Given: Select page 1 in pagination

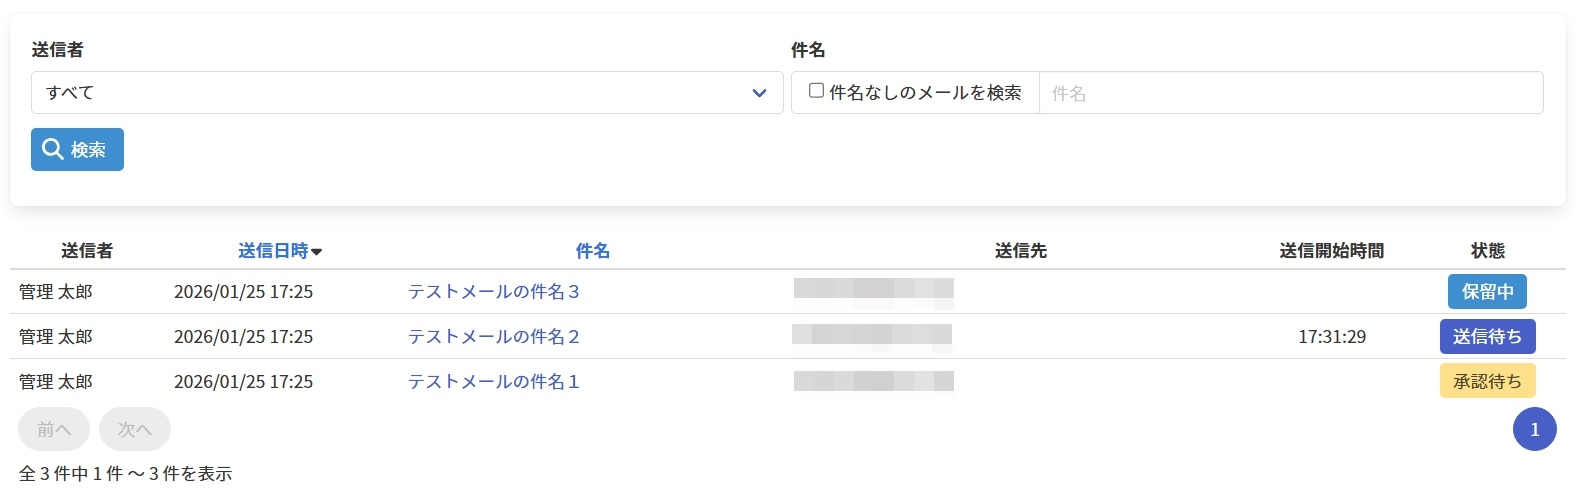Looking at the screenshot, I should tap(1534, 430).
